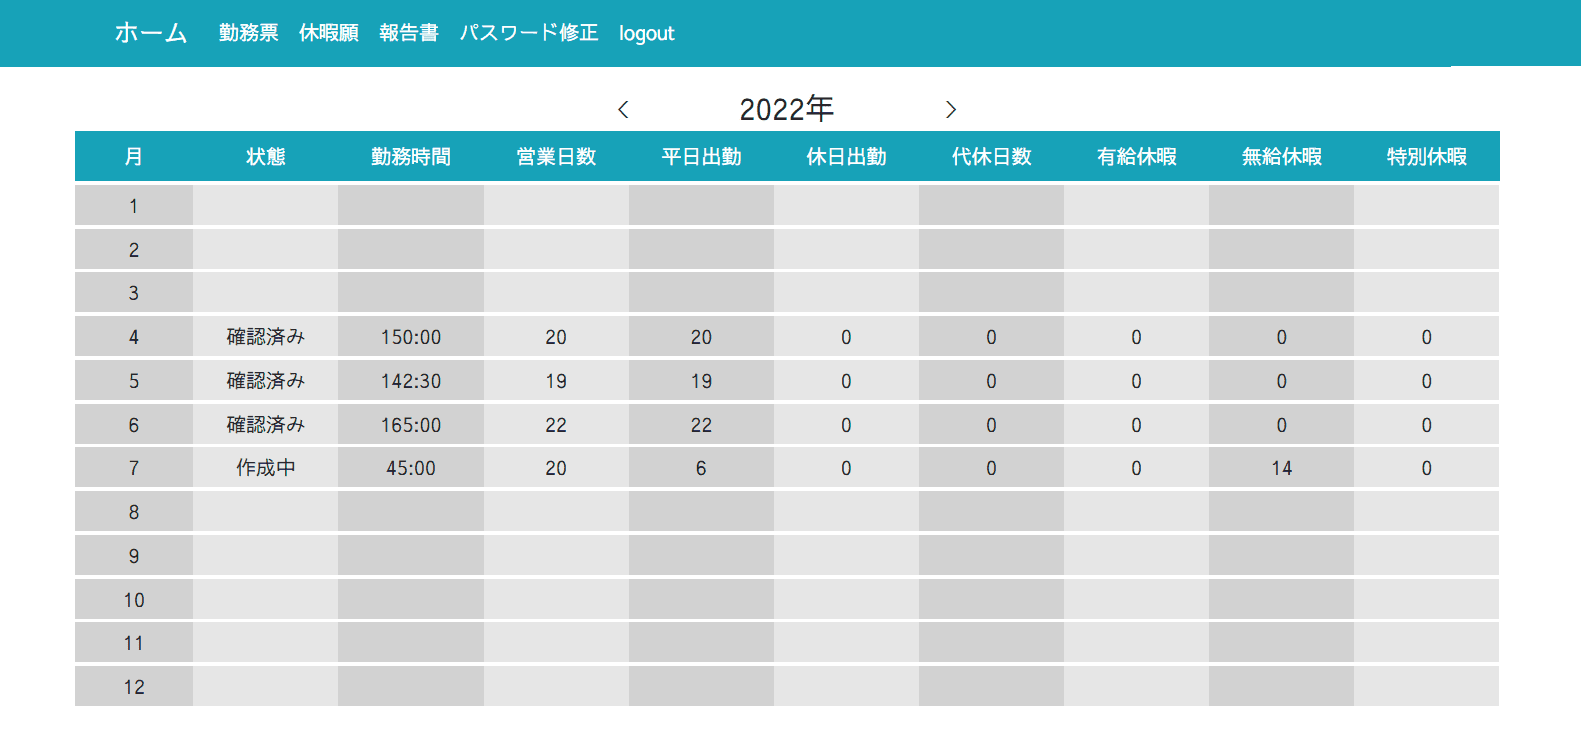Viewport: 1581px width, 755px height.
Task: Click the 代休日数 column header
Action: coord(991,157)
